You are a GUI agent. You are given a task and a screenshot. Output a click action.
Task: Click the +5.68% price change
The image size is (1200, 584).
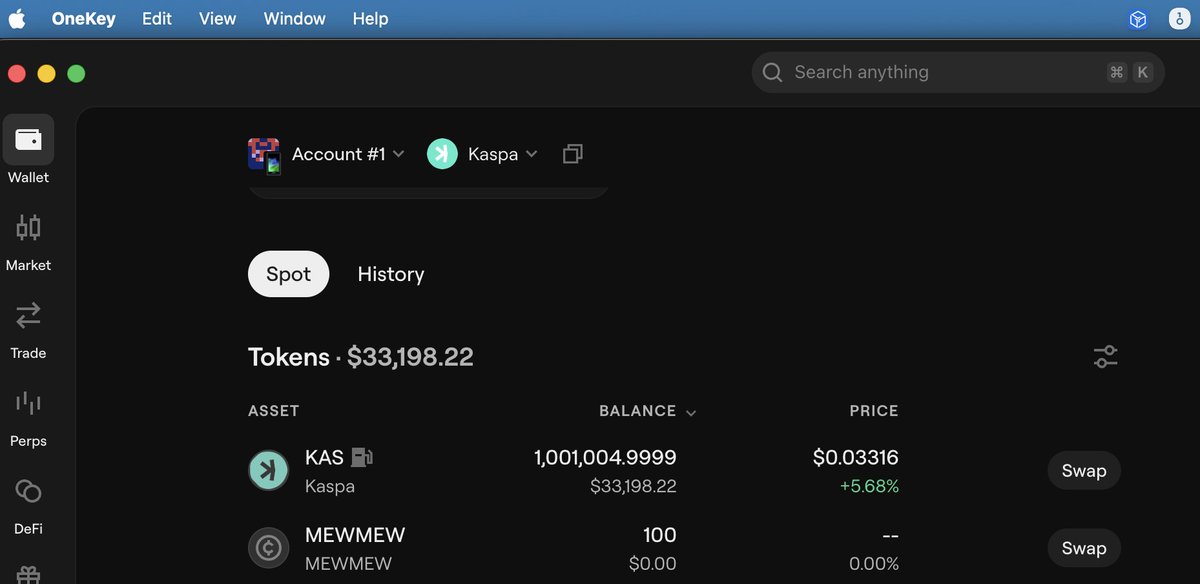869,487
